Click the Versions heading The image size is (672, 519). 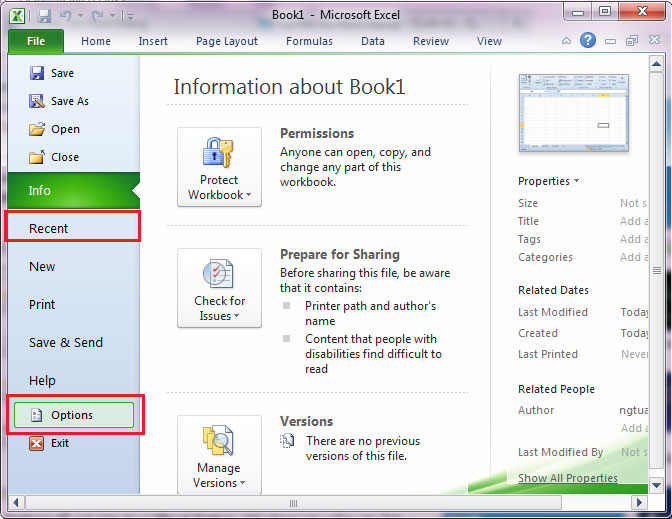(306, 421)
